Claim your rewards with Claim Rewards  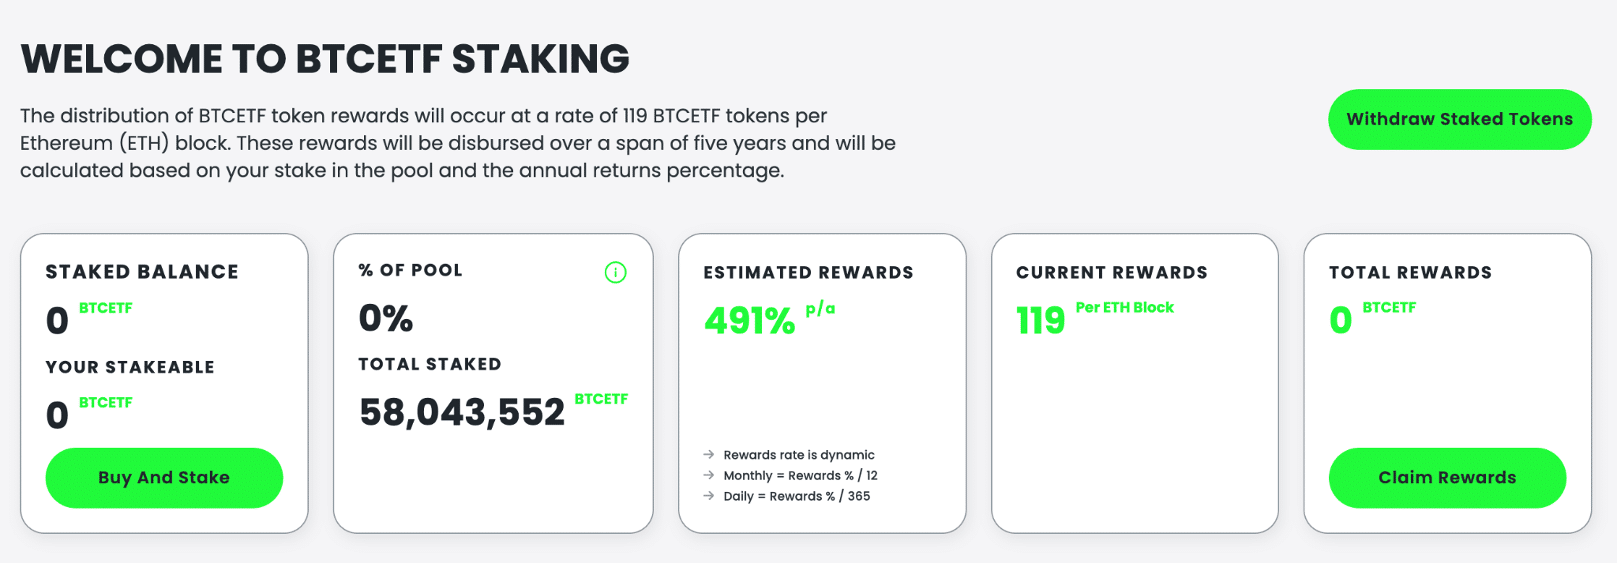pos(1447,478)
